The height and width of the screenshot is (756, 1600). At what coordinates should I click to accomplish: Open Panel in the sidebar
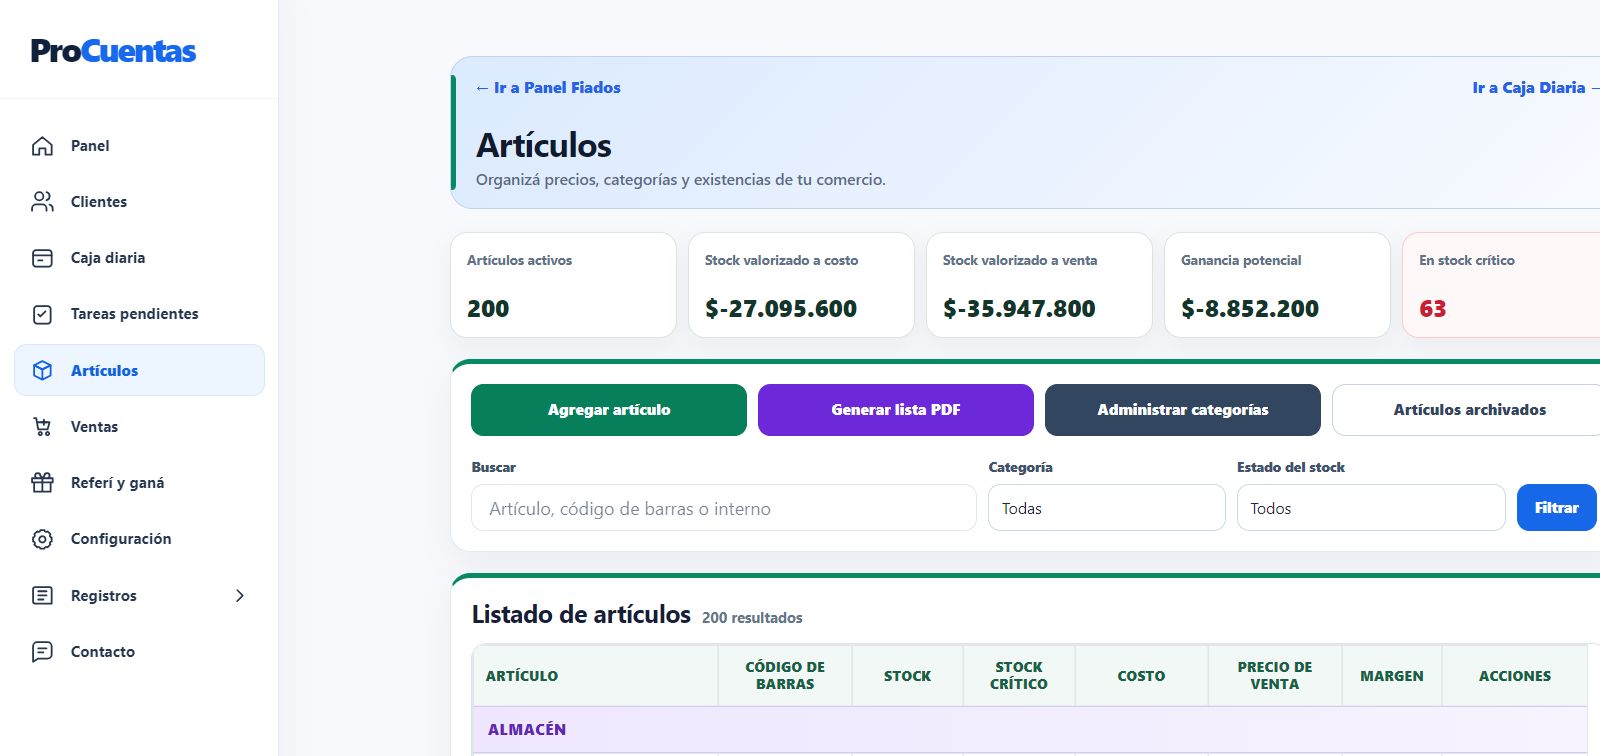point(139,146)
